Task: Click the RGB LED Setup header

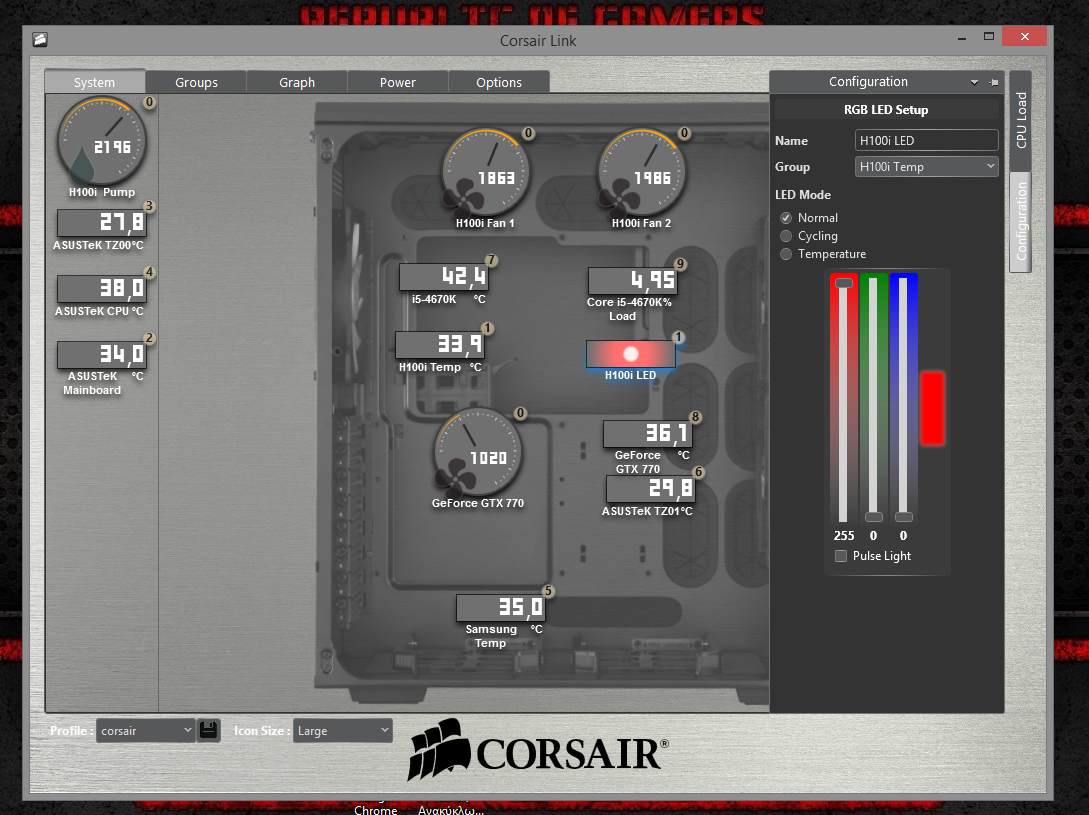Action: tap(886, 110)
